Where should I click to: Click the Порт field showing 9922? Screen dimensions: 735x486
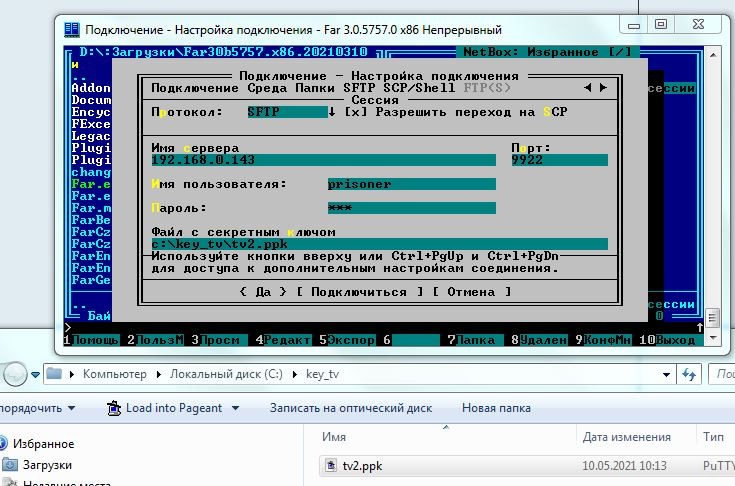558,160
